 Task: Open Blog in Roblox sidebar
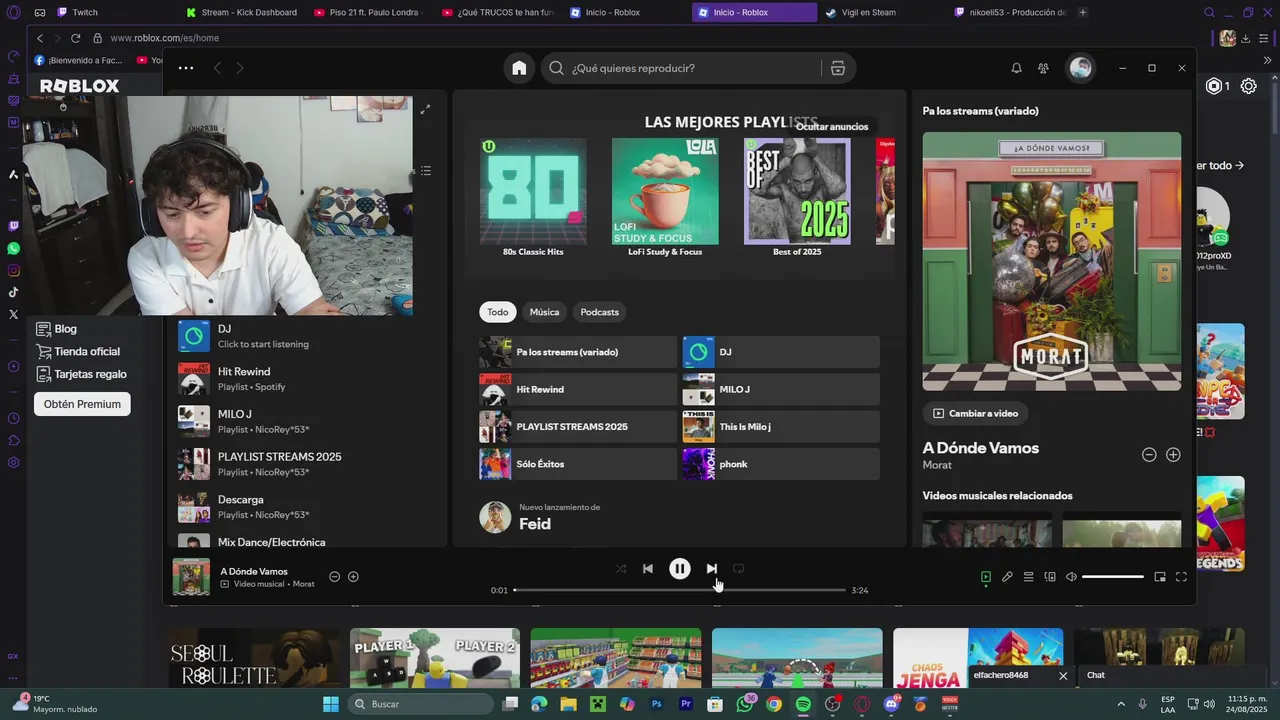click(x=57, y=329)
